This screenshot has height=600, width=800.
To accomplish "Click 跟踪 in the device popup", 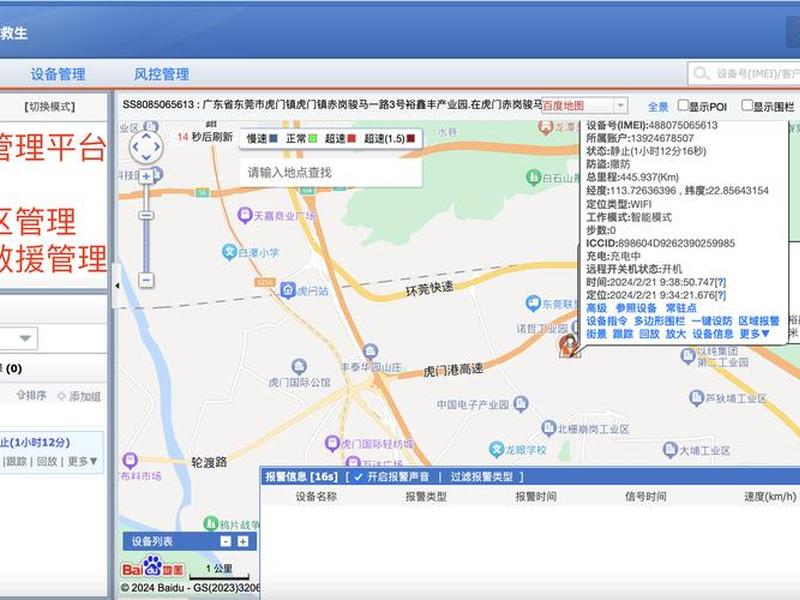I will pos(622,334).
